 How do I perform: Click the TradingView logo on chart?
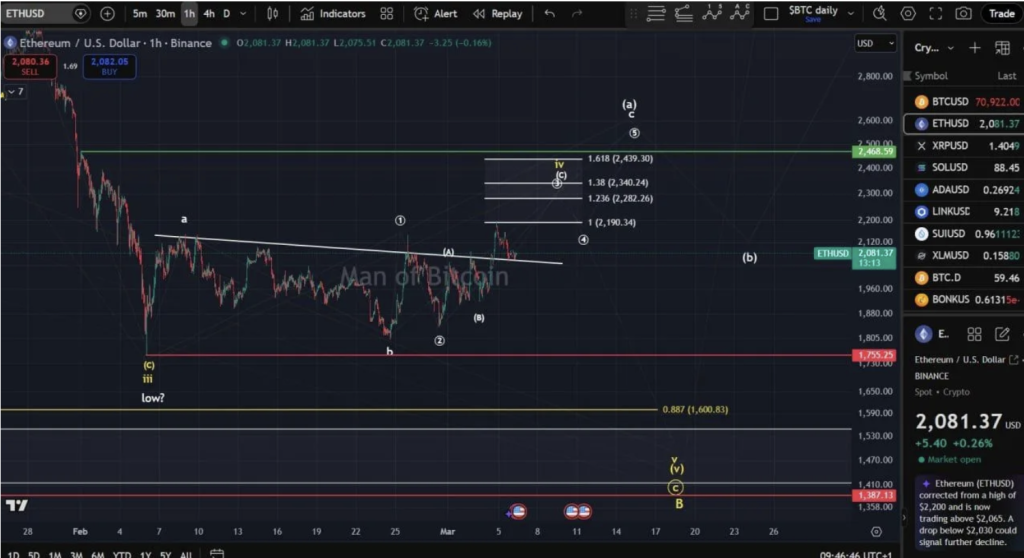click(17, 505)
